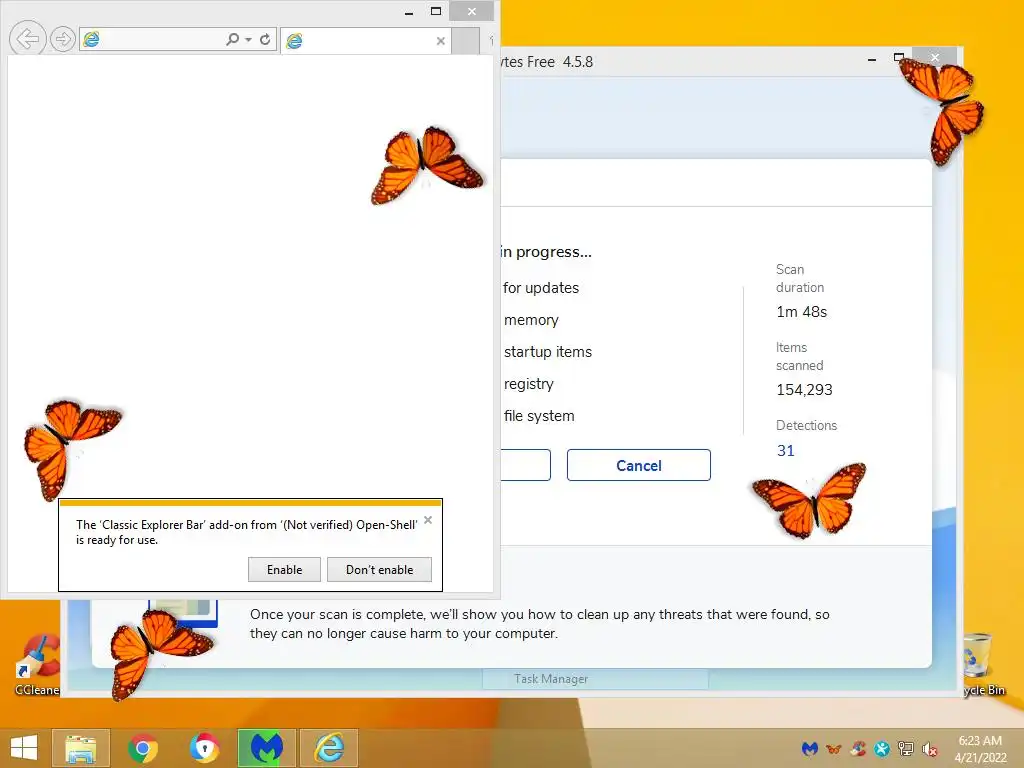
Task: Click the CCleaner tray icon
Action: pyautogui.click(x=858, y=748)
